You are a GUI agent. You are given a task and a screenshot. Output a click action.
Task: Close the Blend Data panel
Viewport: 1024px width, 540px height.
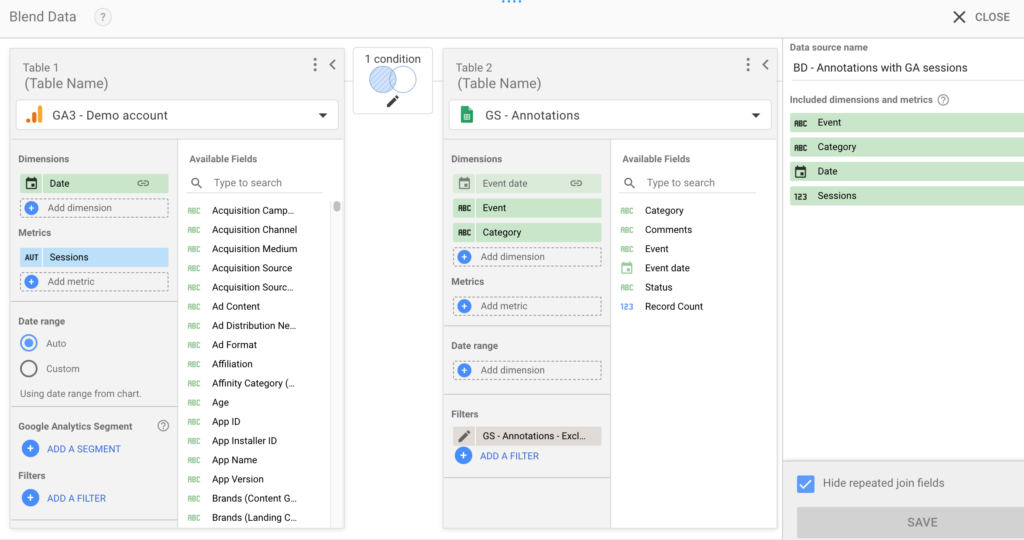pos(980,17)
